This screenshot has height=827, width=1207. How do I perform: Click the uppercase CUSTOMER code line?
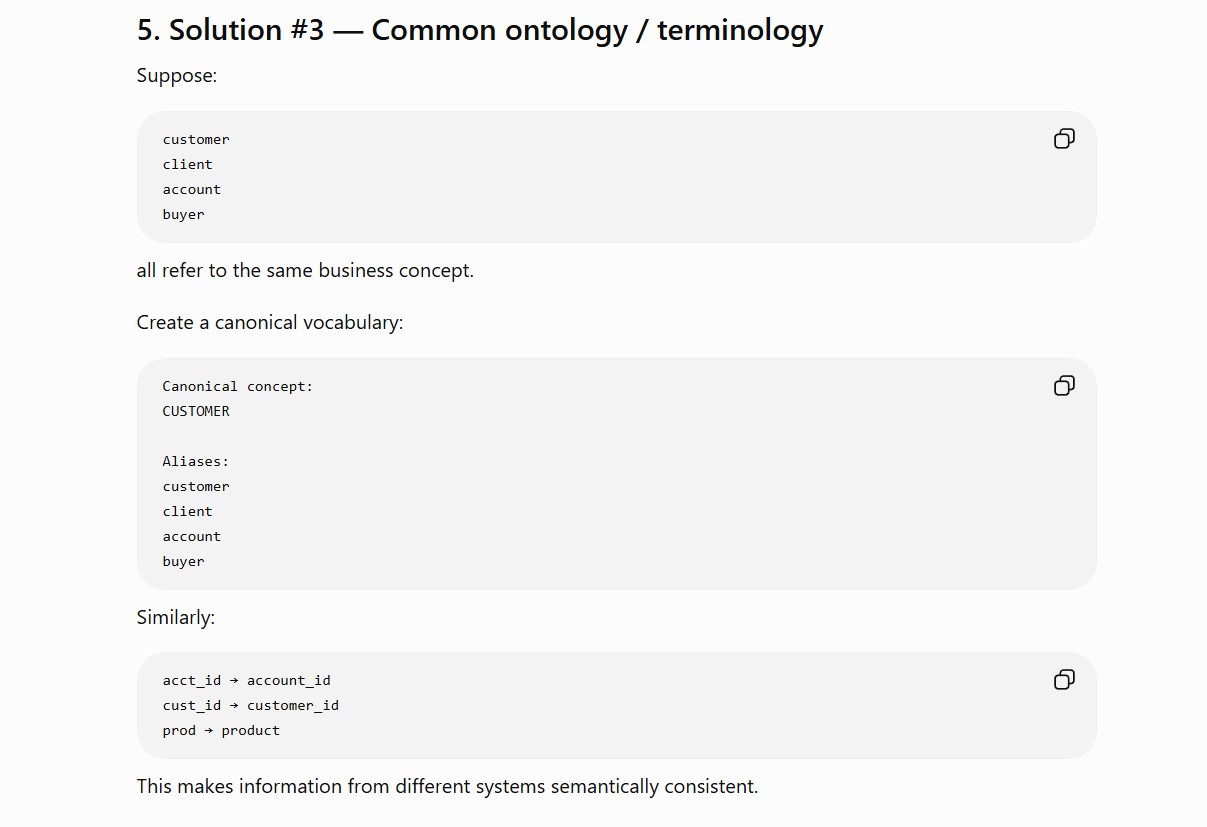coord(196,412)
